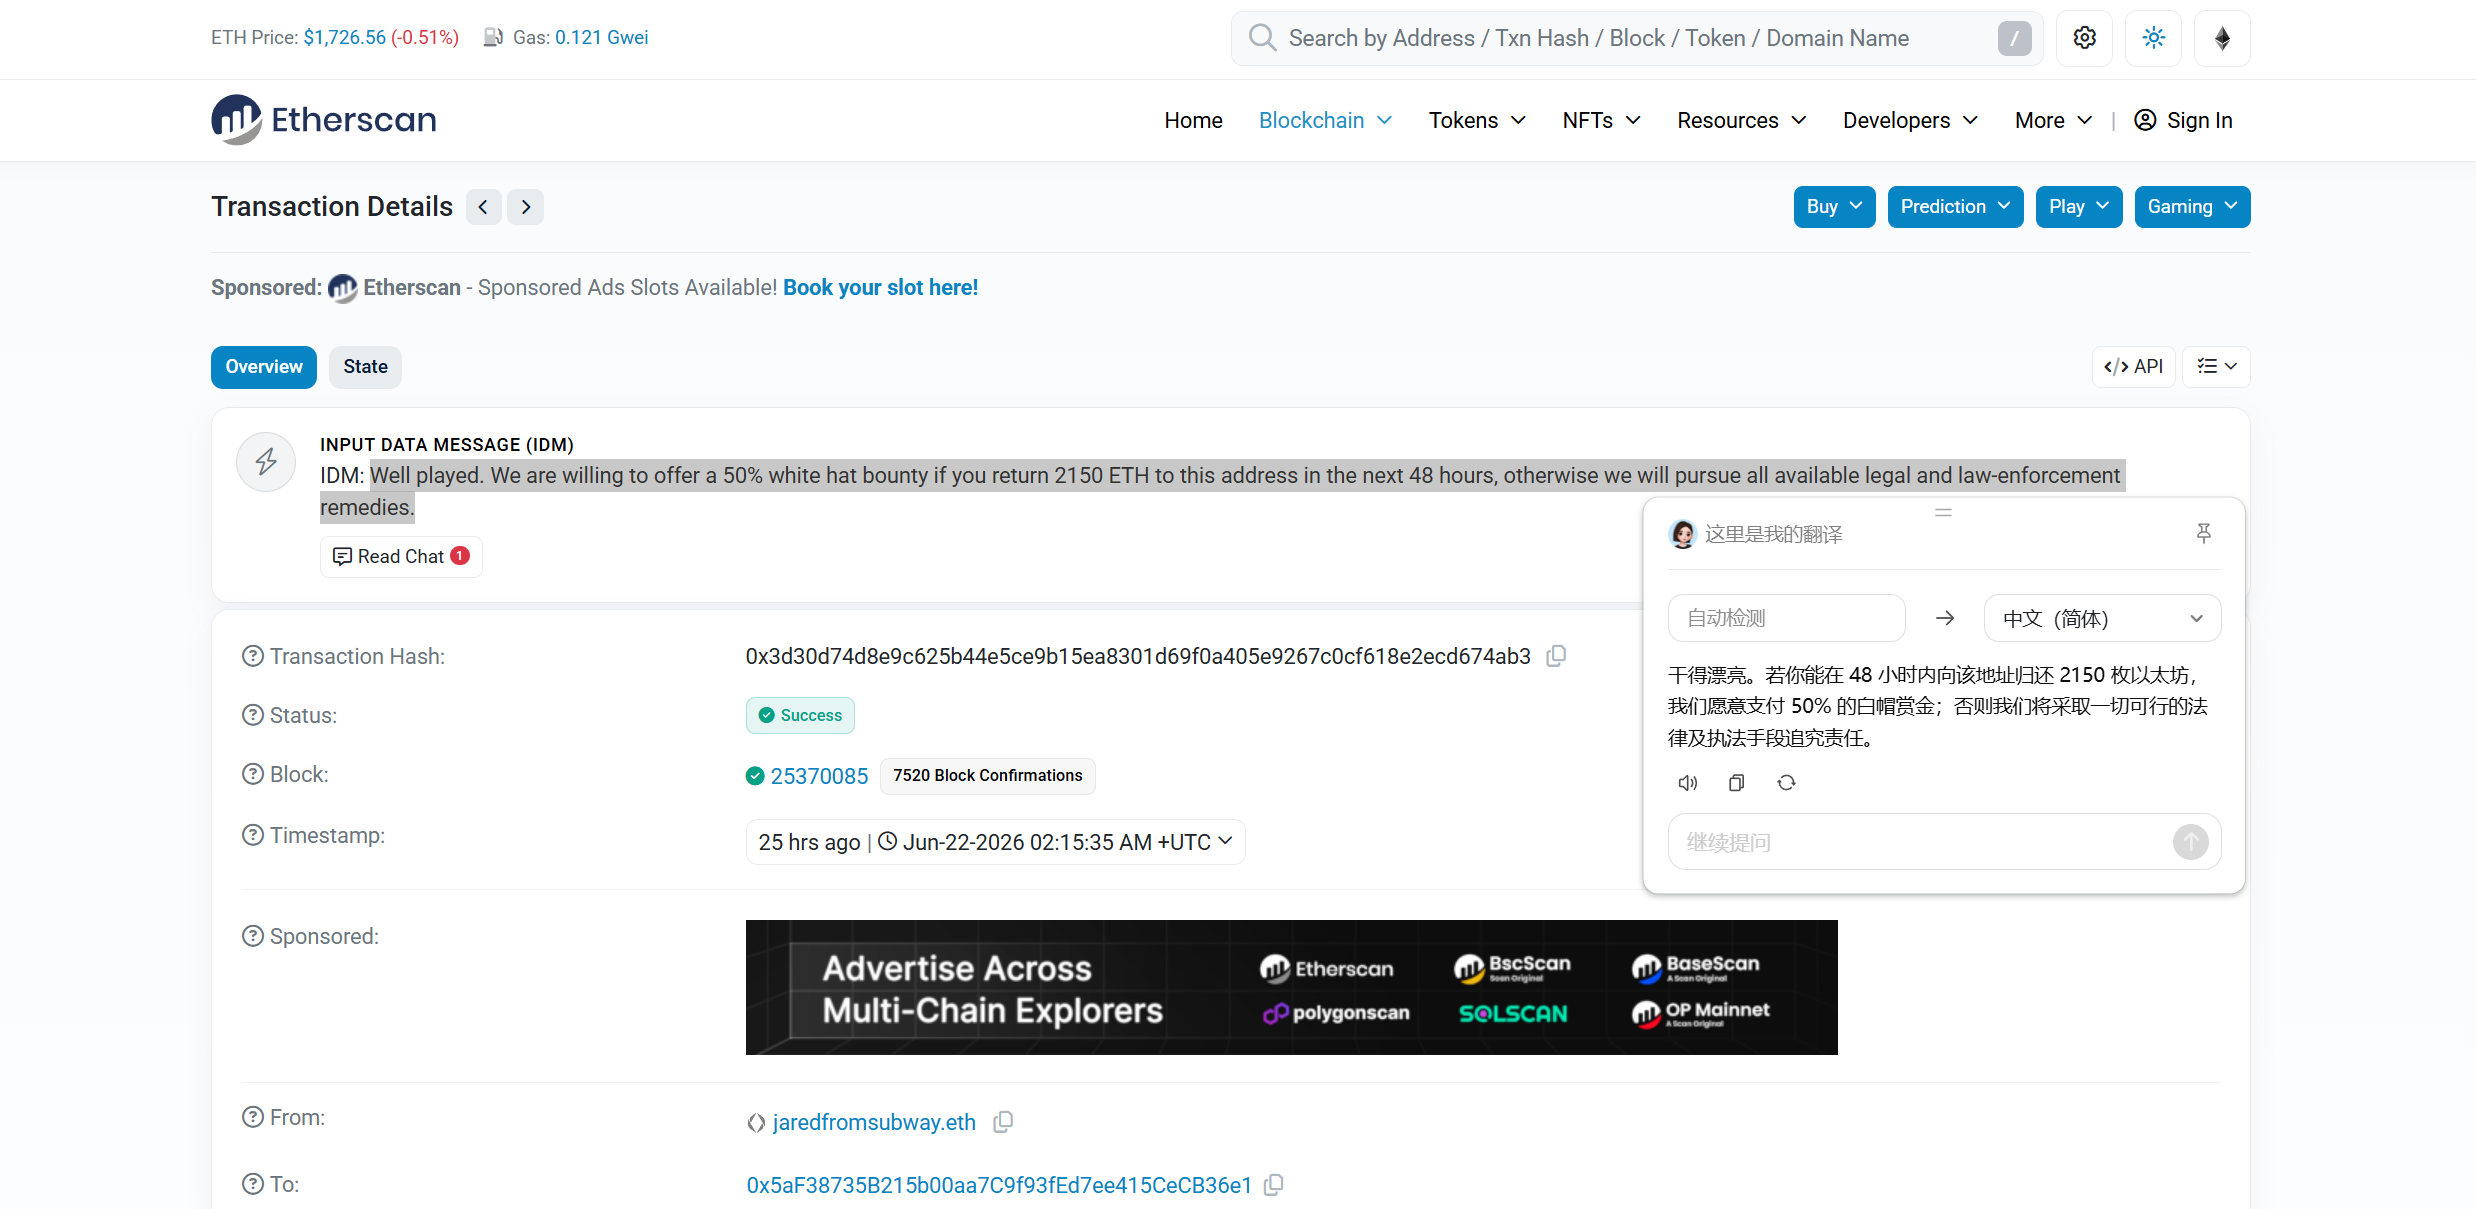Viewport: 2476px width, 1209px height.
Task: Pin the translation popup
Action: tap(2203, 534)
